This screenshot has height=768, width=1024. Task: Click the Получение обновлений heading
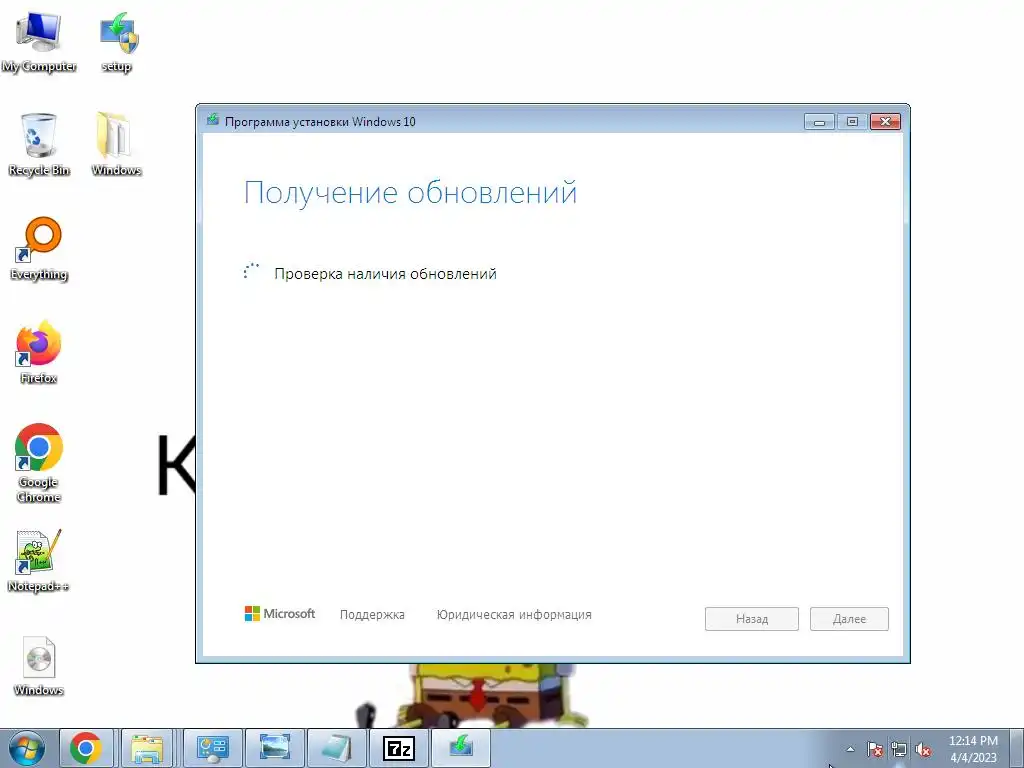pyautogui.click(x=410, y=193)
